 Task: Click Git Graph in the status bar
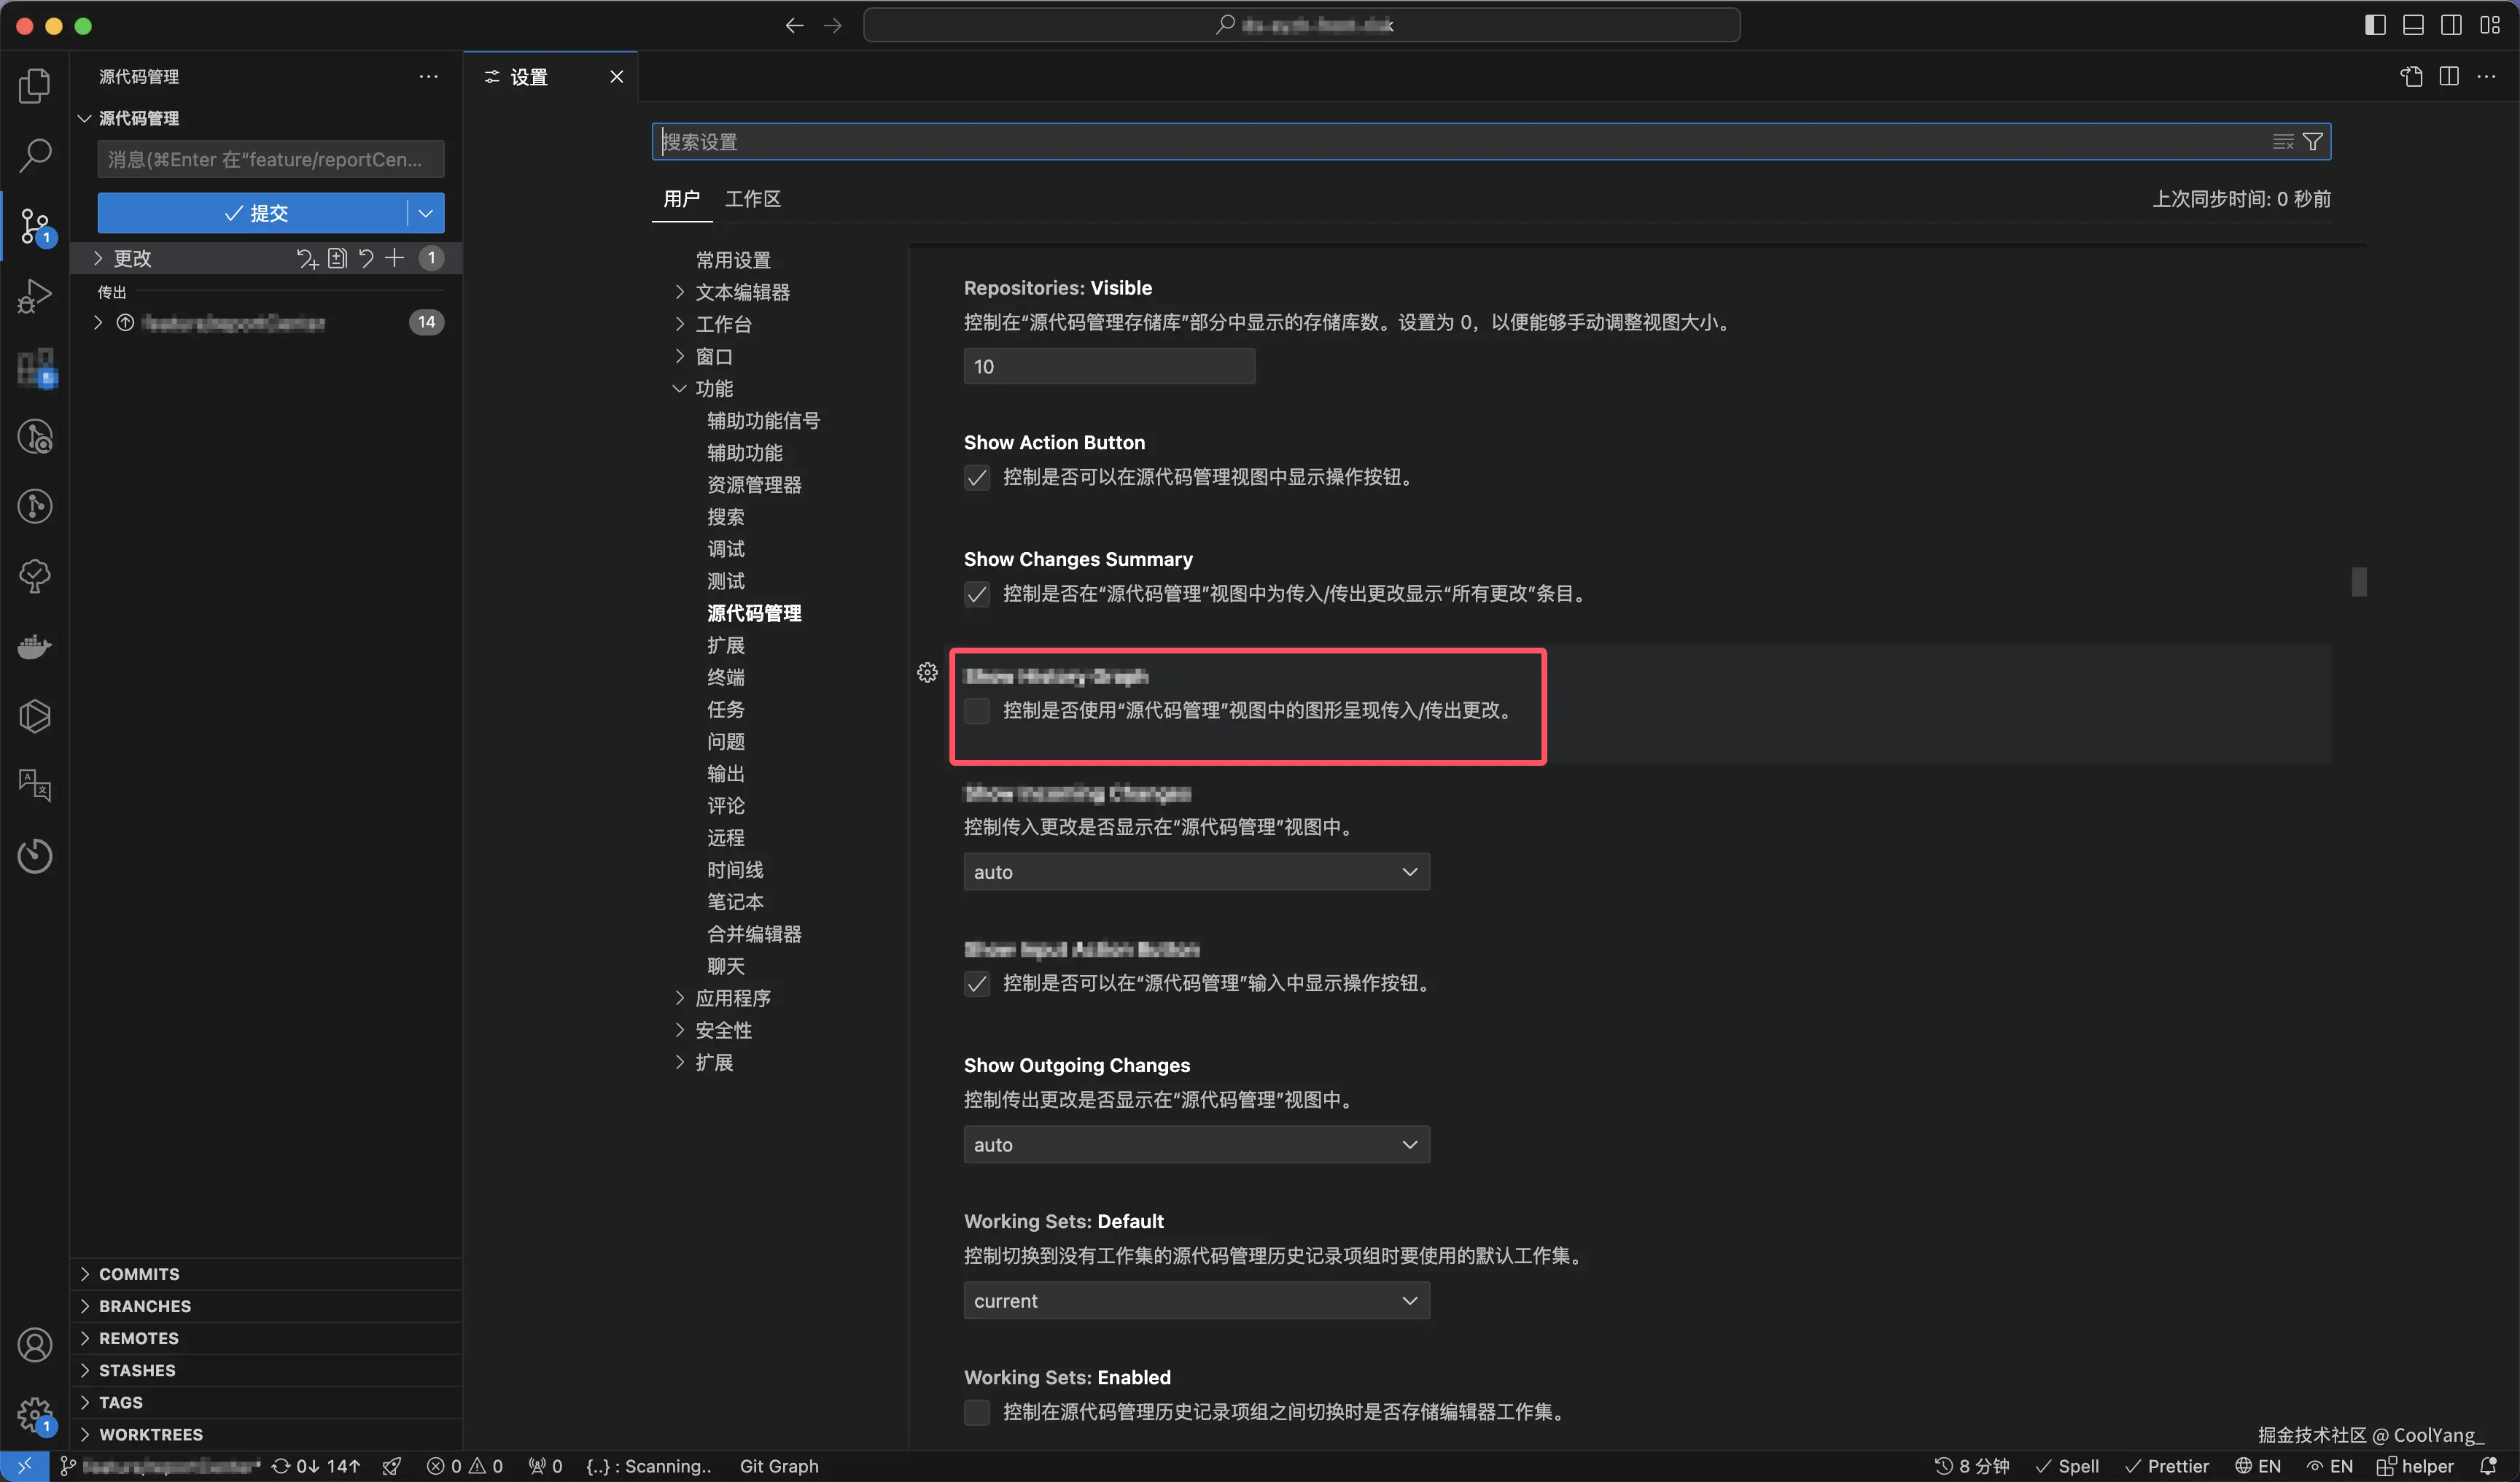coord(779,1466)
